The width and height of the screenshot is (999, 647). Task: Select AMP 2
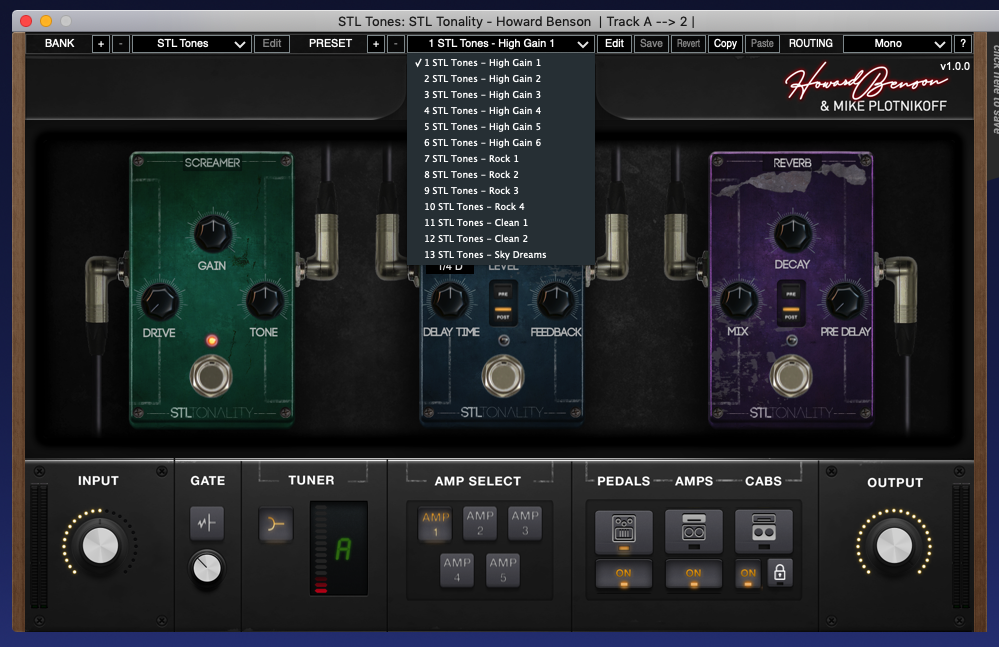click(480, 523)
